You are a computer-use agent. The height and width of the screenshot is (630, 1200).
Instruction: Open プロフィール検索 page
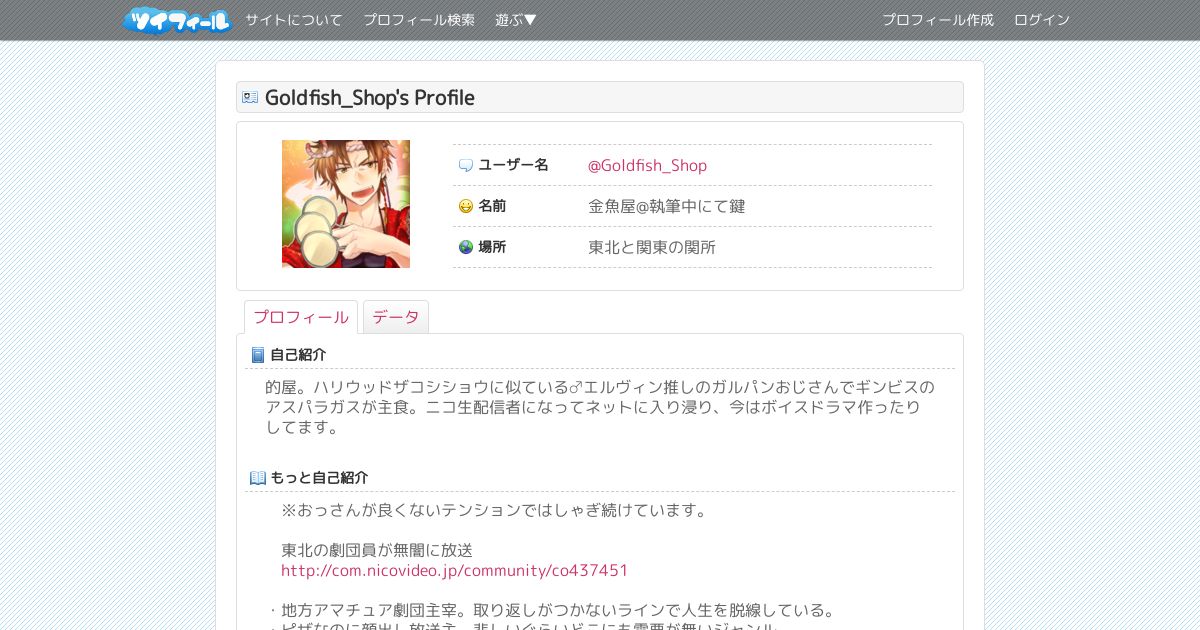point(419,20)
